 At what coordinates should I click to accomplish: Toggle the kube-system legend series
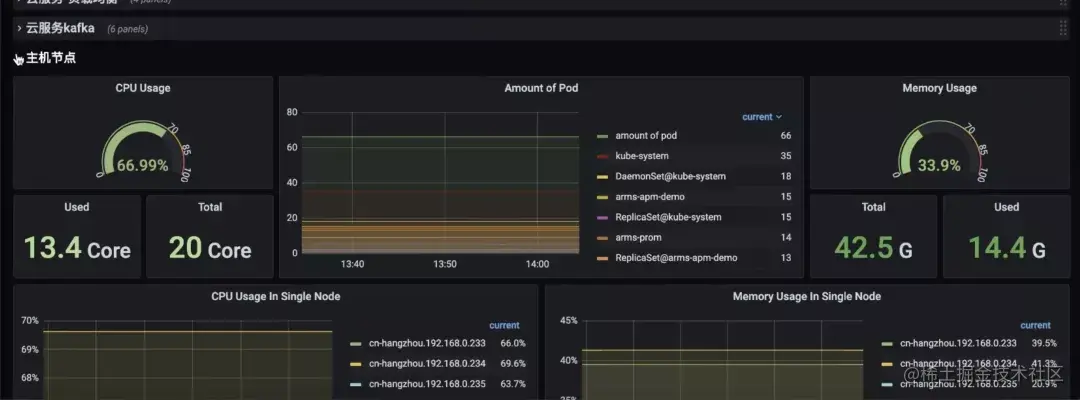(641, 156)
